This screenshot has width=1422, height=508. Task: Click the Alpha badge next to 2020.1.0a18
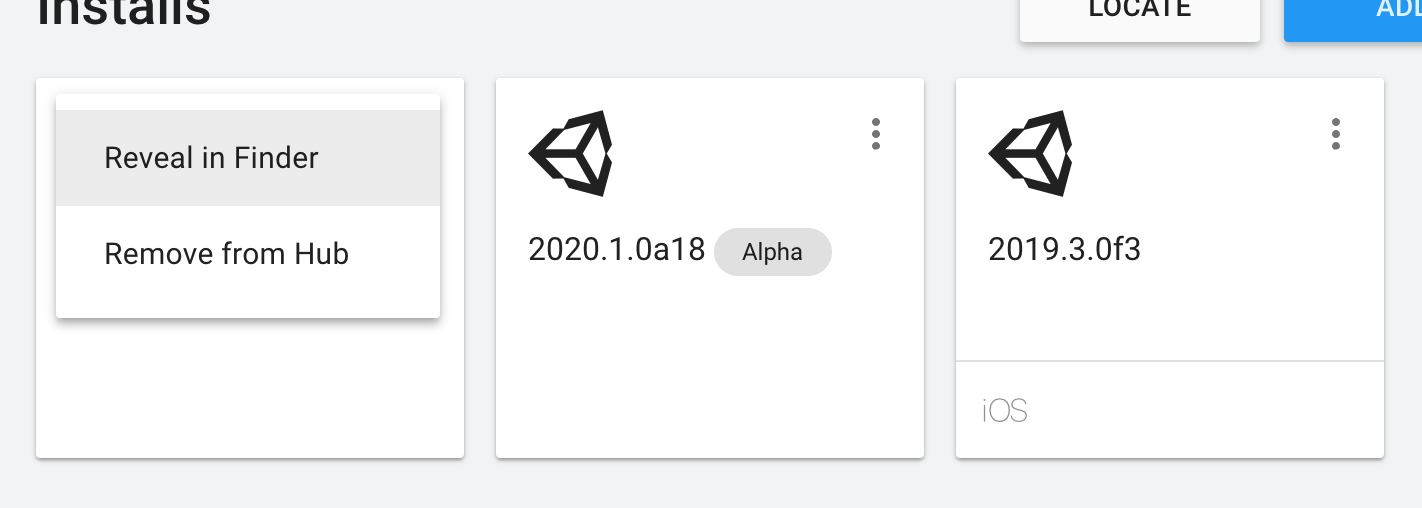(x=772, y=252)
